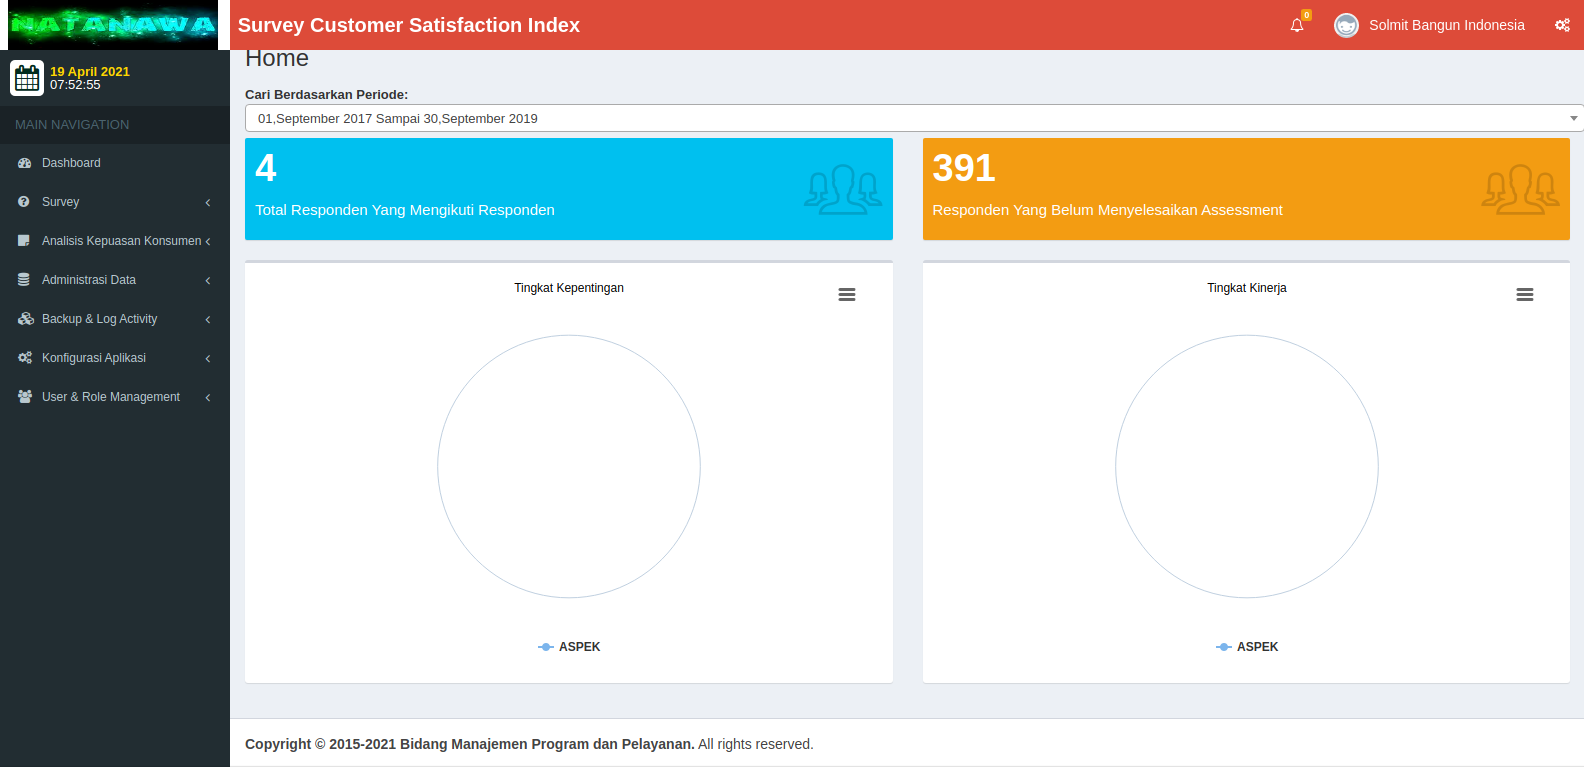Click the calendar icon in sidebar
This screenshot has width=1584, height=767.
(x=27, y=78)
